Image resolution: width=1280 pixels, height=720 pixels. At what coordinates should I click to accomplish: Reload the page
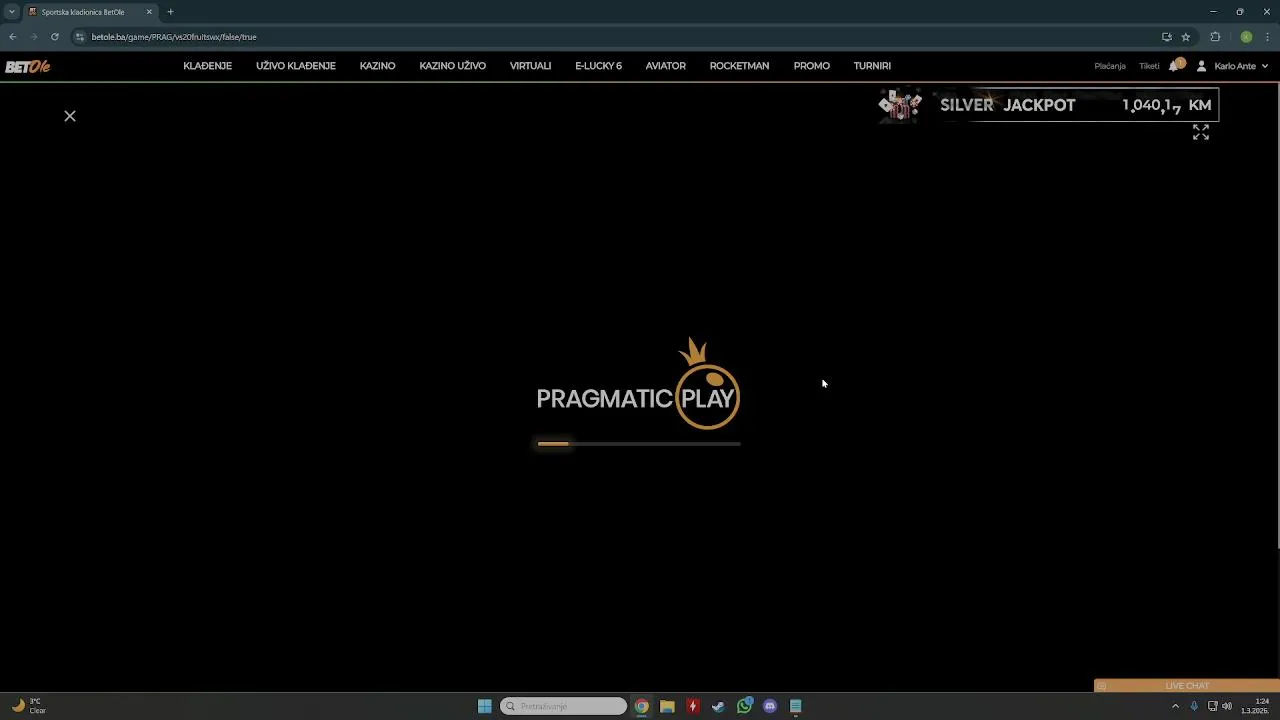pyautogui.click(x=54, y=37)
